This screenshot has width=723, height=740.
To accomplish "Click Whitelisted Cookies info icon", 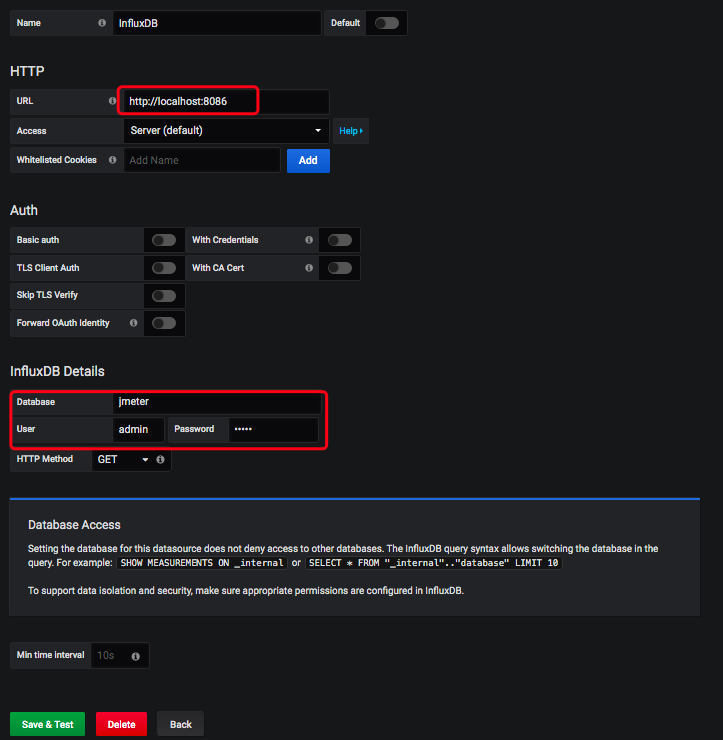I will 112,160.
